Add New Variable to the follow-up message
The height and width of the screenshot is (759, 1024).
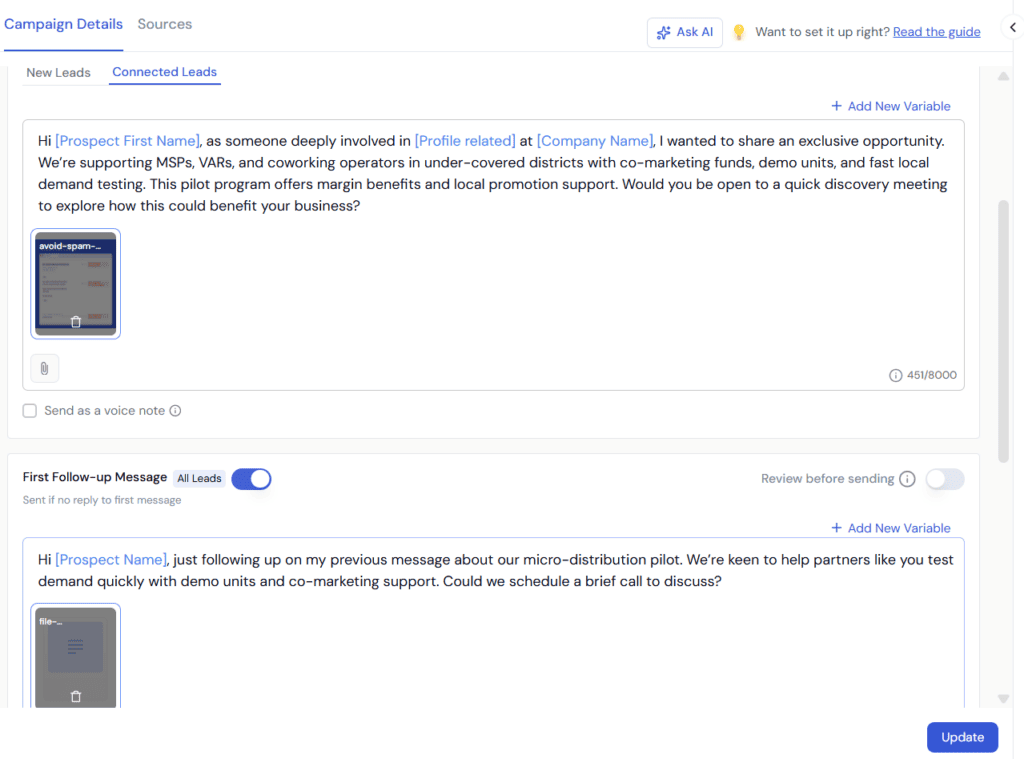891,528
